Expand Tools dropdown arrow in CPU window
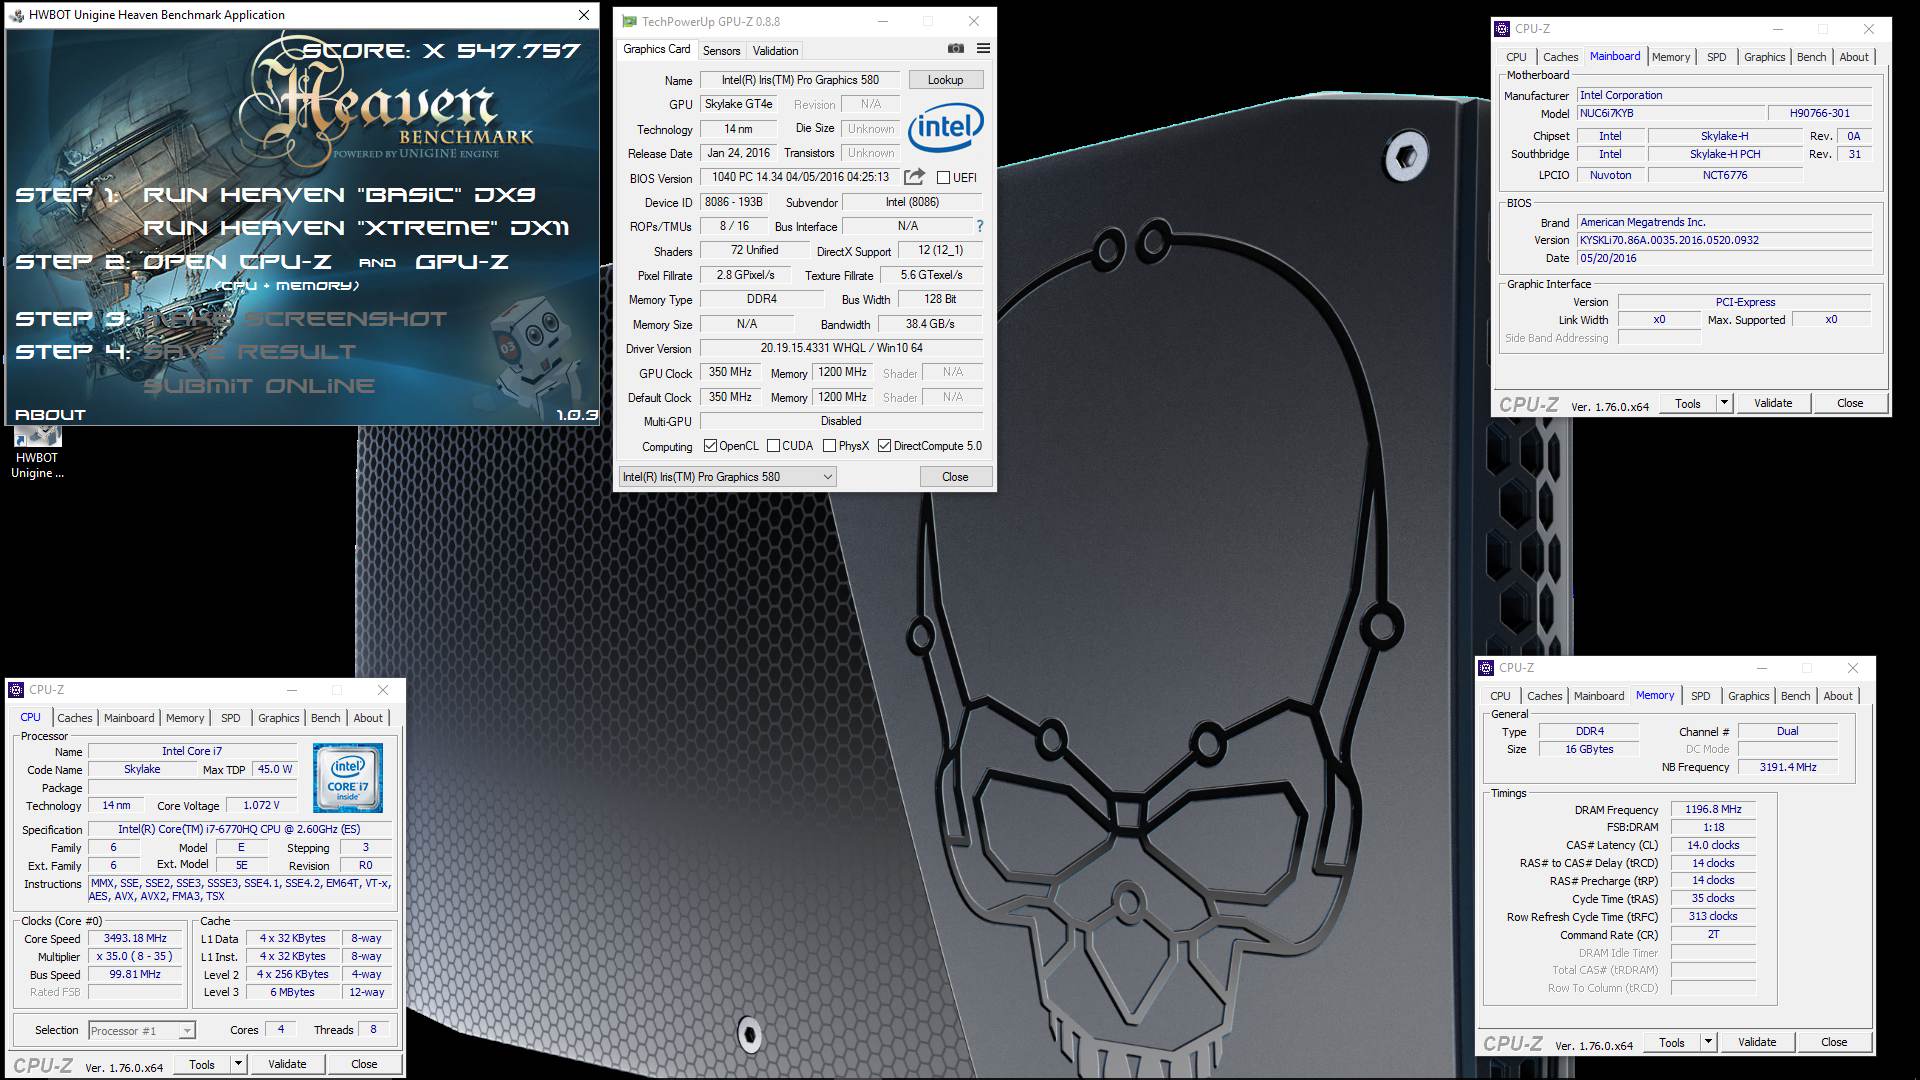 (x=238, y=1064)
